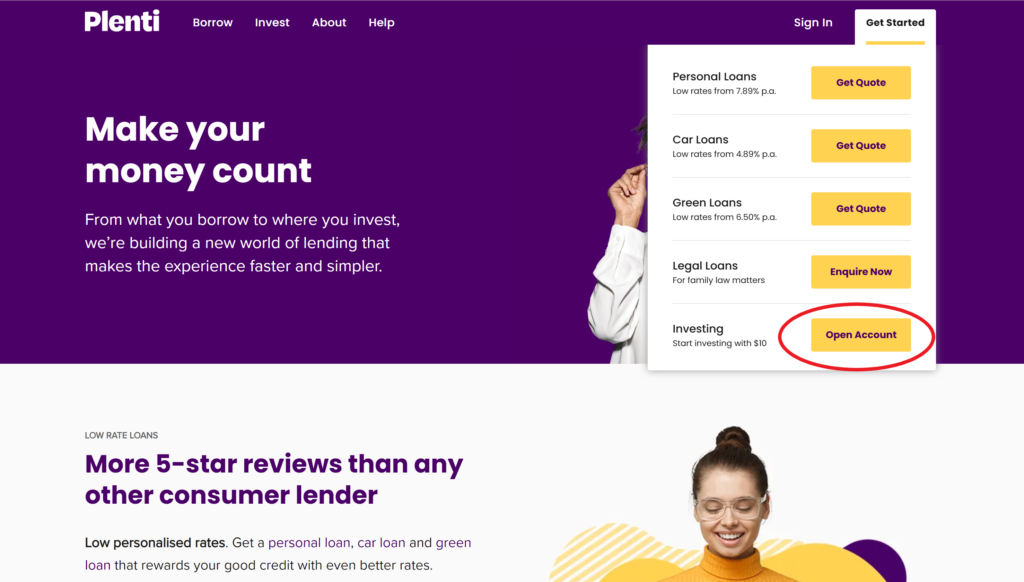Open the Borrow menu
This screenshot has width=1024, height=582.
pyautogui.click(x=212, y=22)
